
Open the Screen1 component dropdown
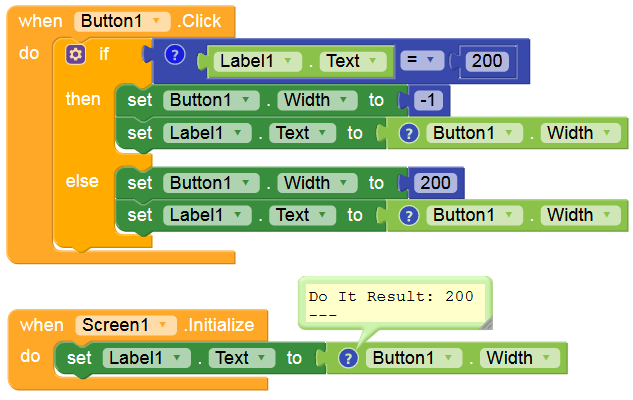pyautogui.click(x=166, y=325)
